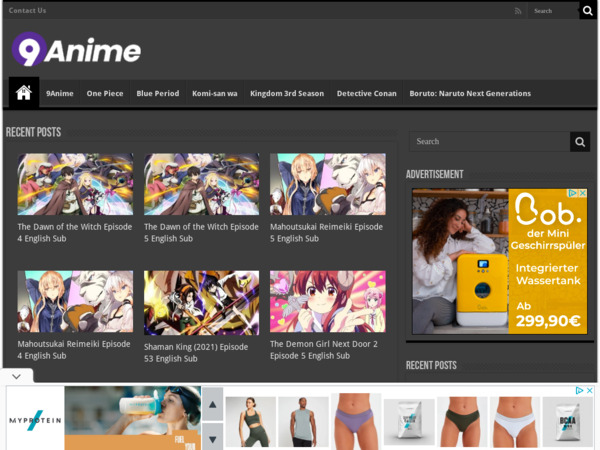Click up arrow in Myprotein carousel

(213, 404)
